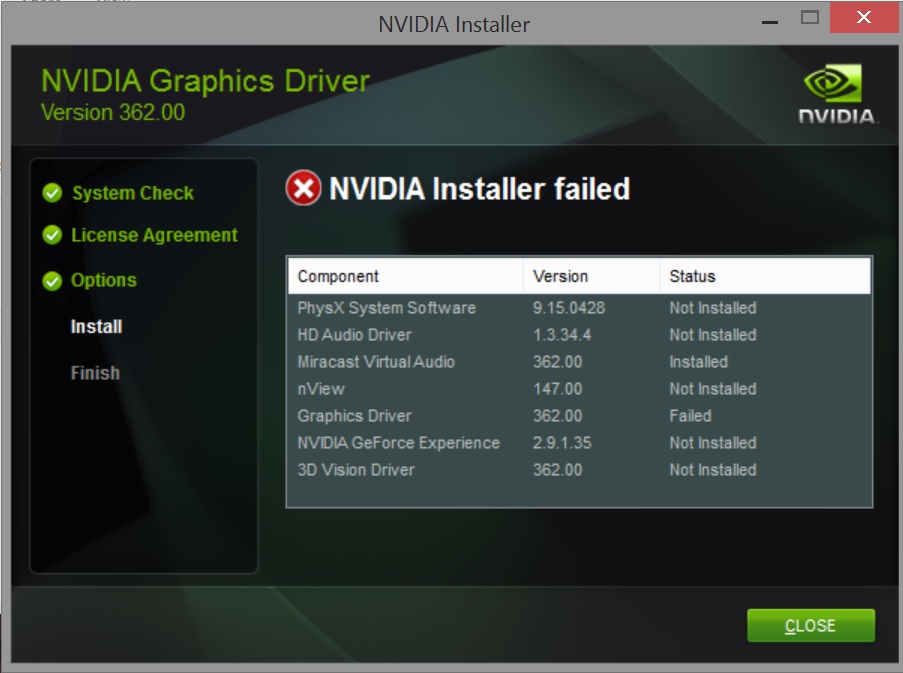Click the NVIDIA Installer failed heading
This screenshot has height=673, width=903.
[479, 189]
